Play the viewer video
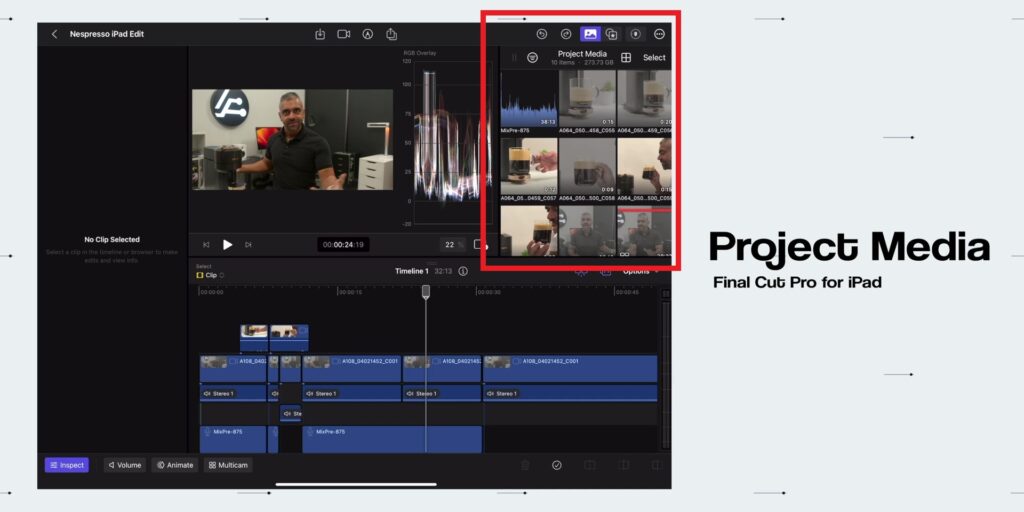Screen dimensions: 1024x512 pyautogui.click(x=227, y=245)
